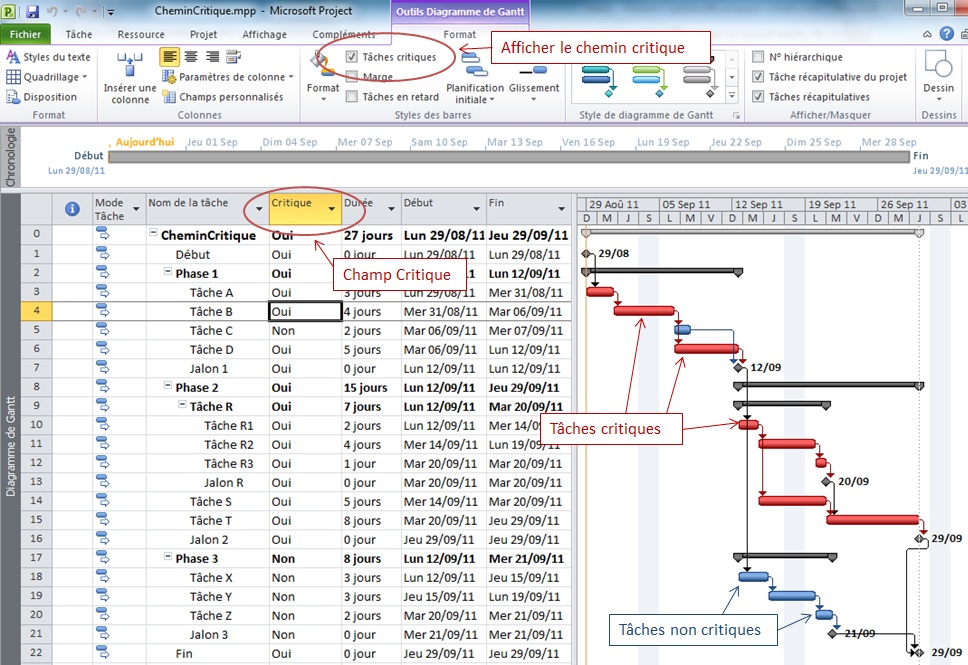Click the Redo arrow icon
The image size is (968, 665).
(x=80, y=11)
